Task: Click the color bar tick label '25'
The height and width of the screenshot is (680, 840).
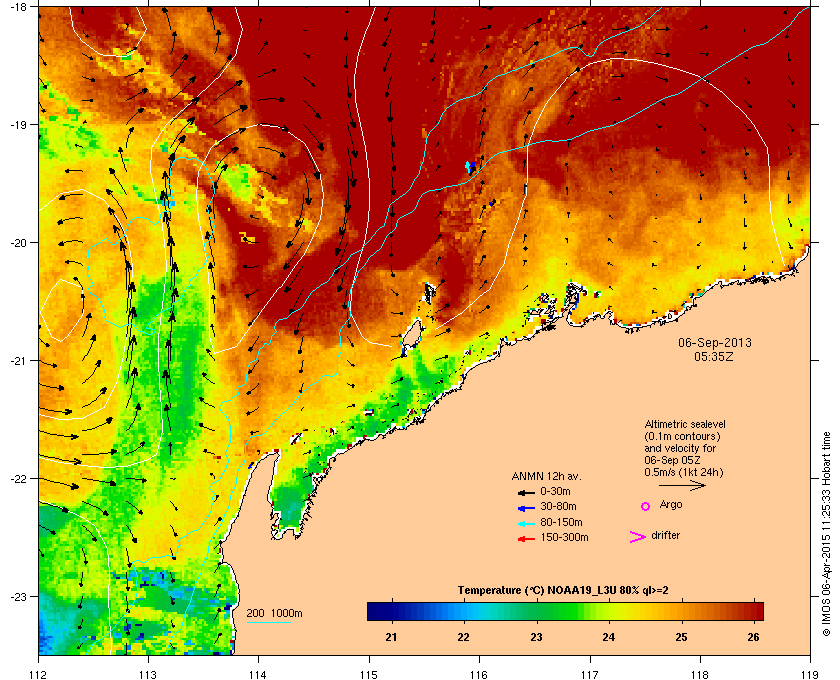Action: 681,638
